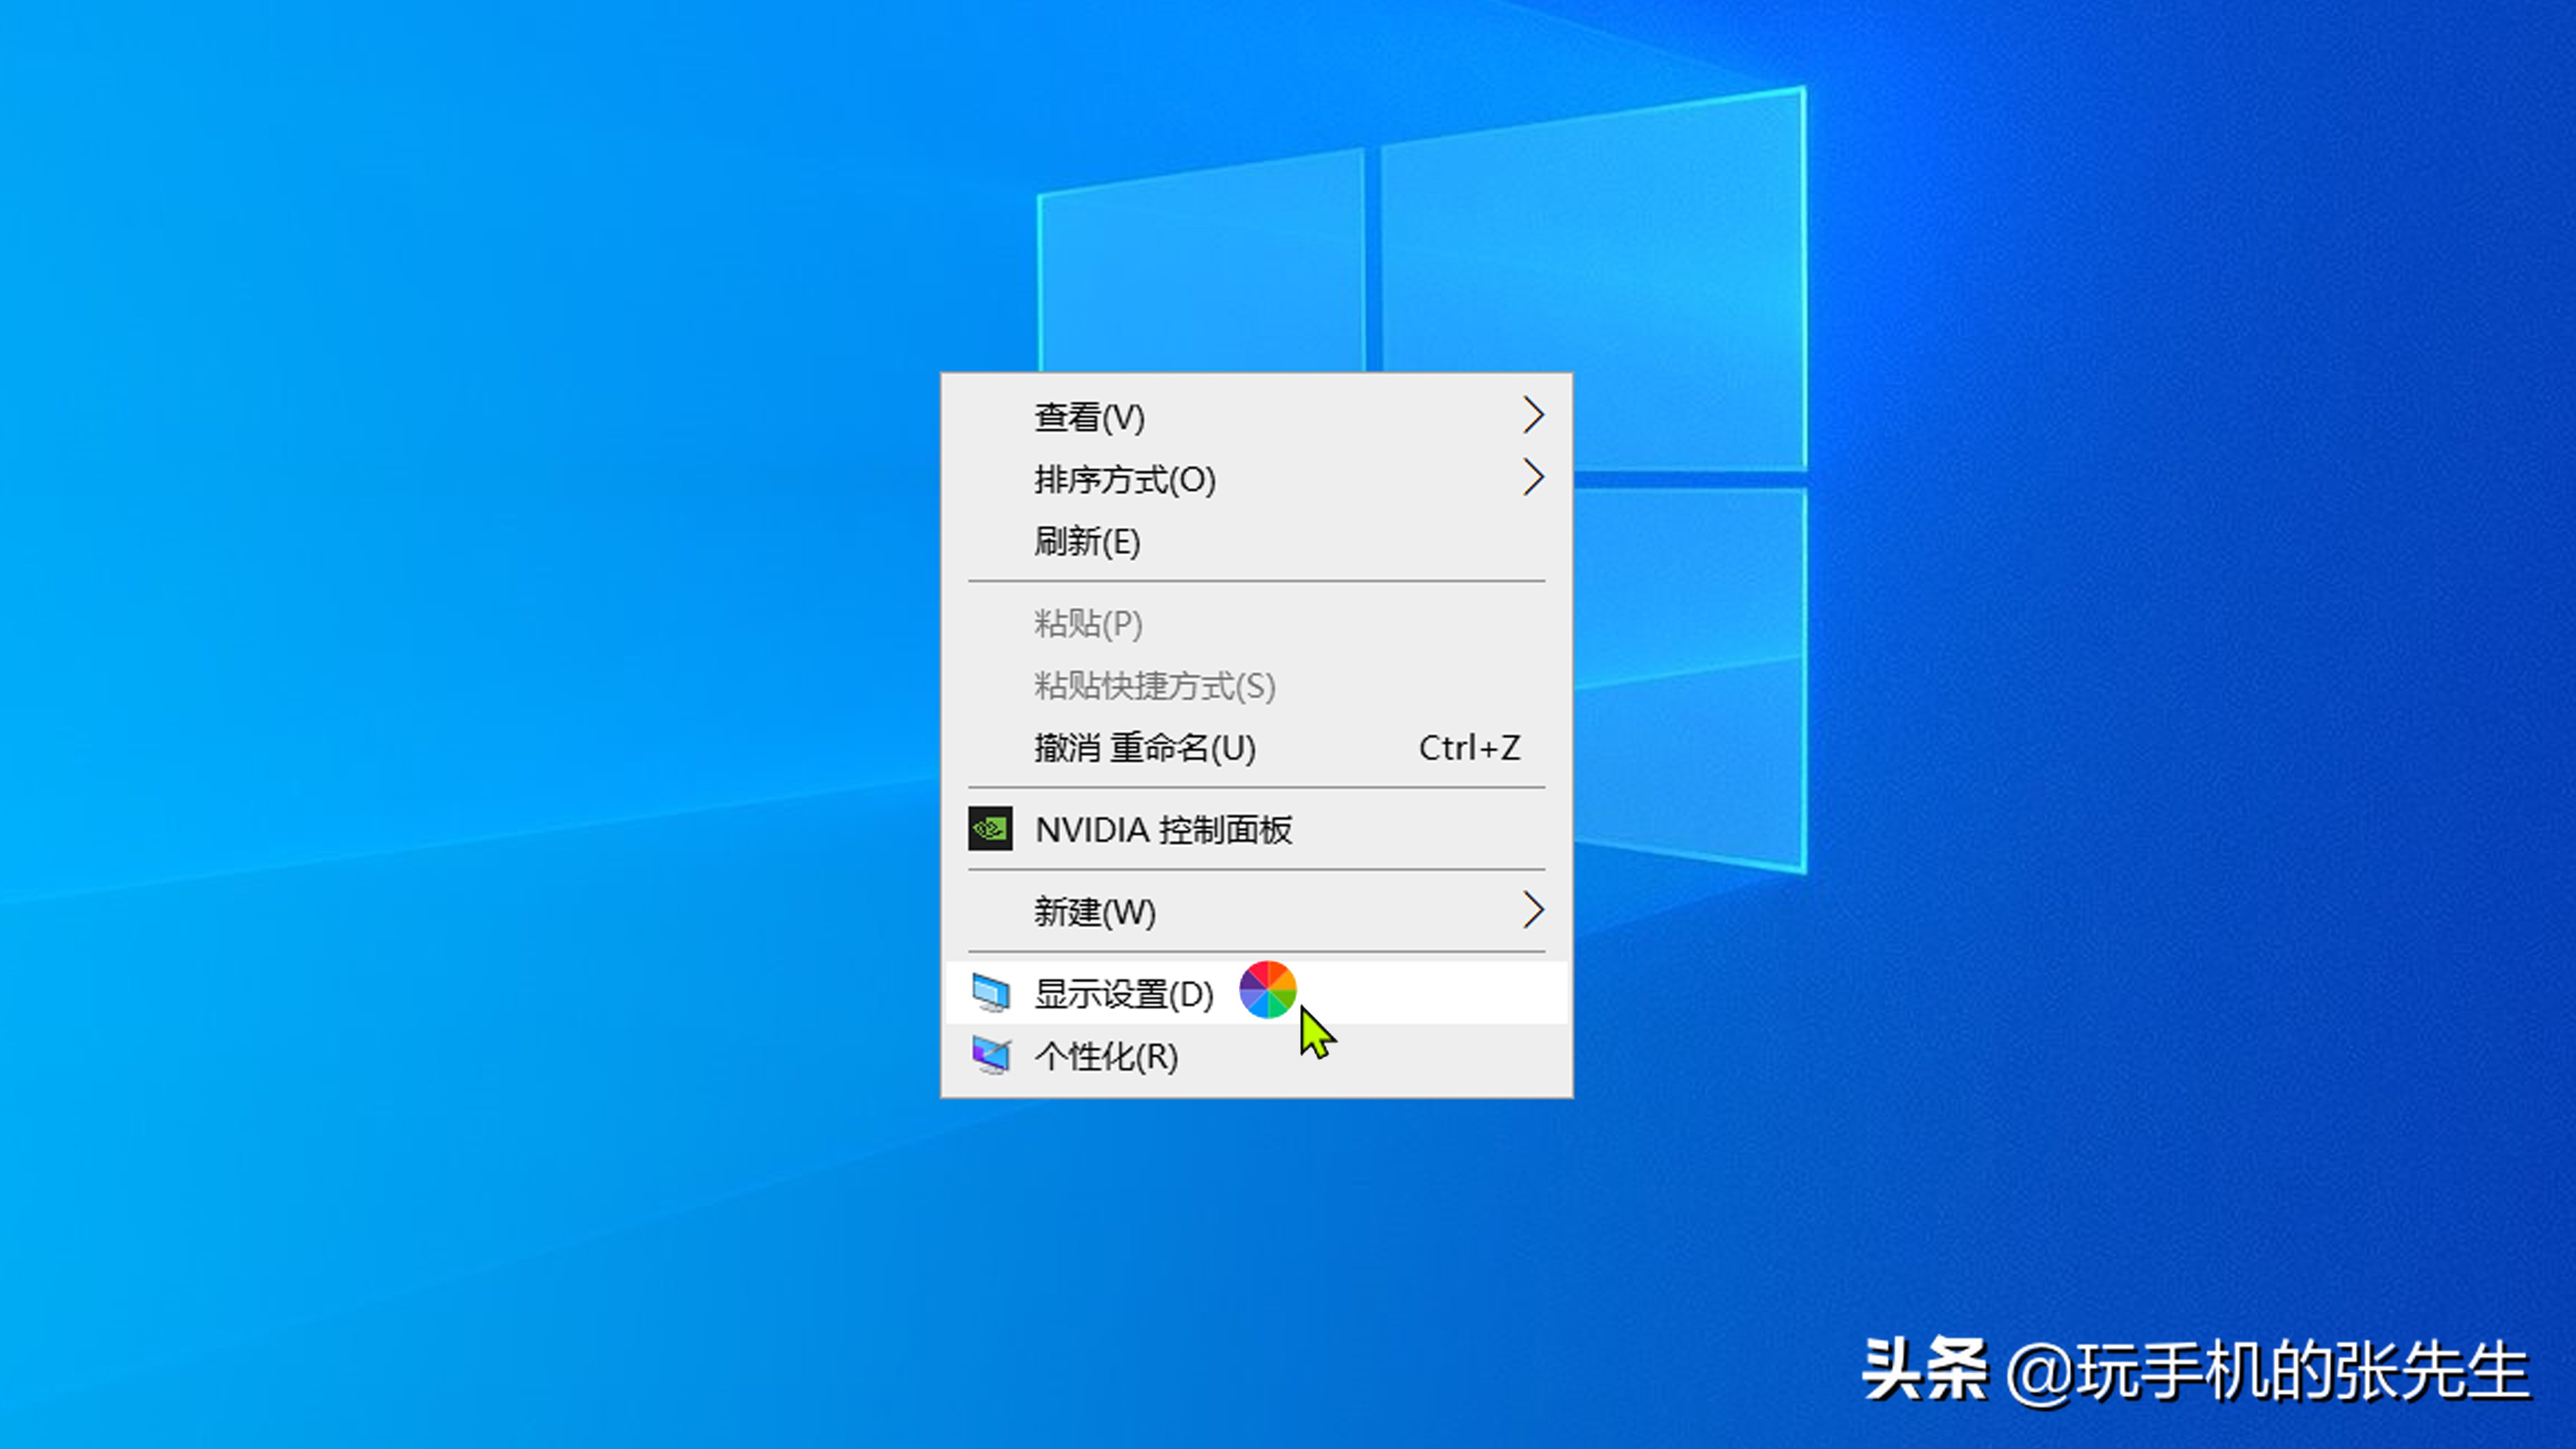
Task: Click the personalization icon beside 个性化(R)
Action: (x=991, y=1055)
